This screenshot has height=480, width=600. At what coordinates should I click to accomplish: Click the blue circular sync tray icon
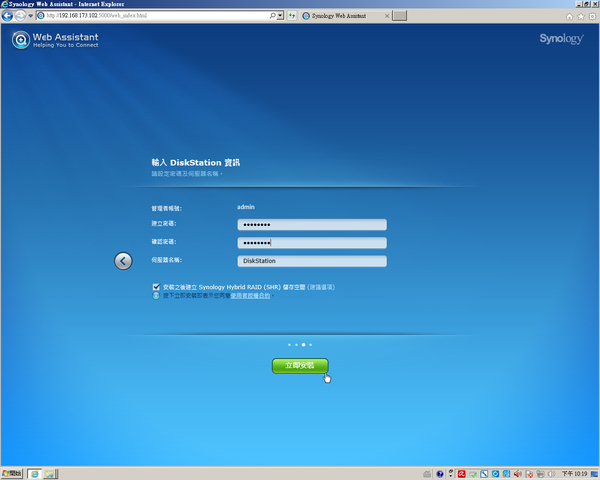(x=495, y=474)
